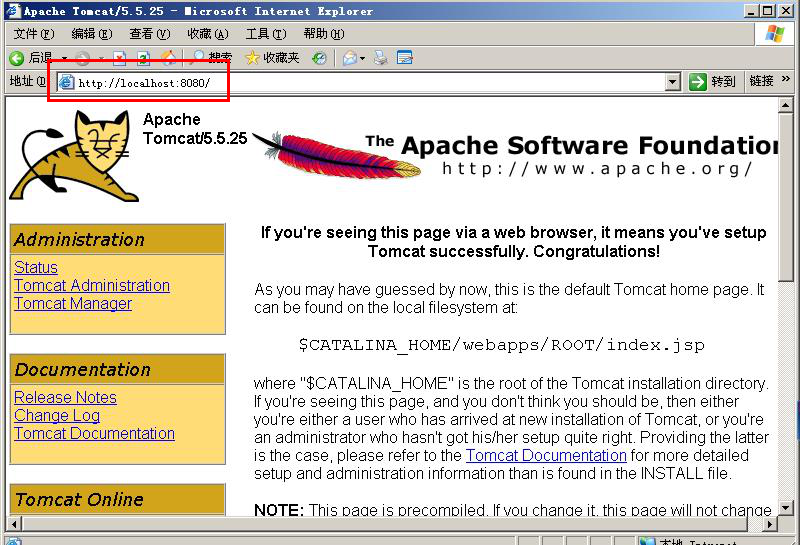Click the Mail envelope icon
Image resolution: width=800 pixels, height=545 pixels.
pos(350,58)
